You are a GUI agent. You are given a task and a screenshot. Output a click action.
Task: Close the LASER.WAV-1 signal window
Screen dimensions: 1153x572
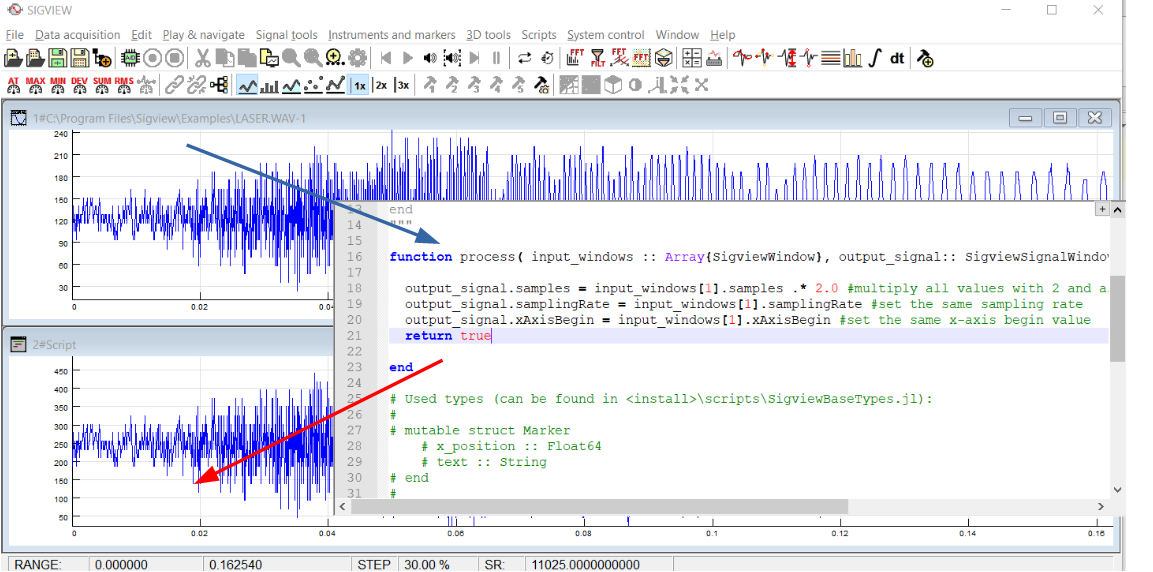[1096, 118]
